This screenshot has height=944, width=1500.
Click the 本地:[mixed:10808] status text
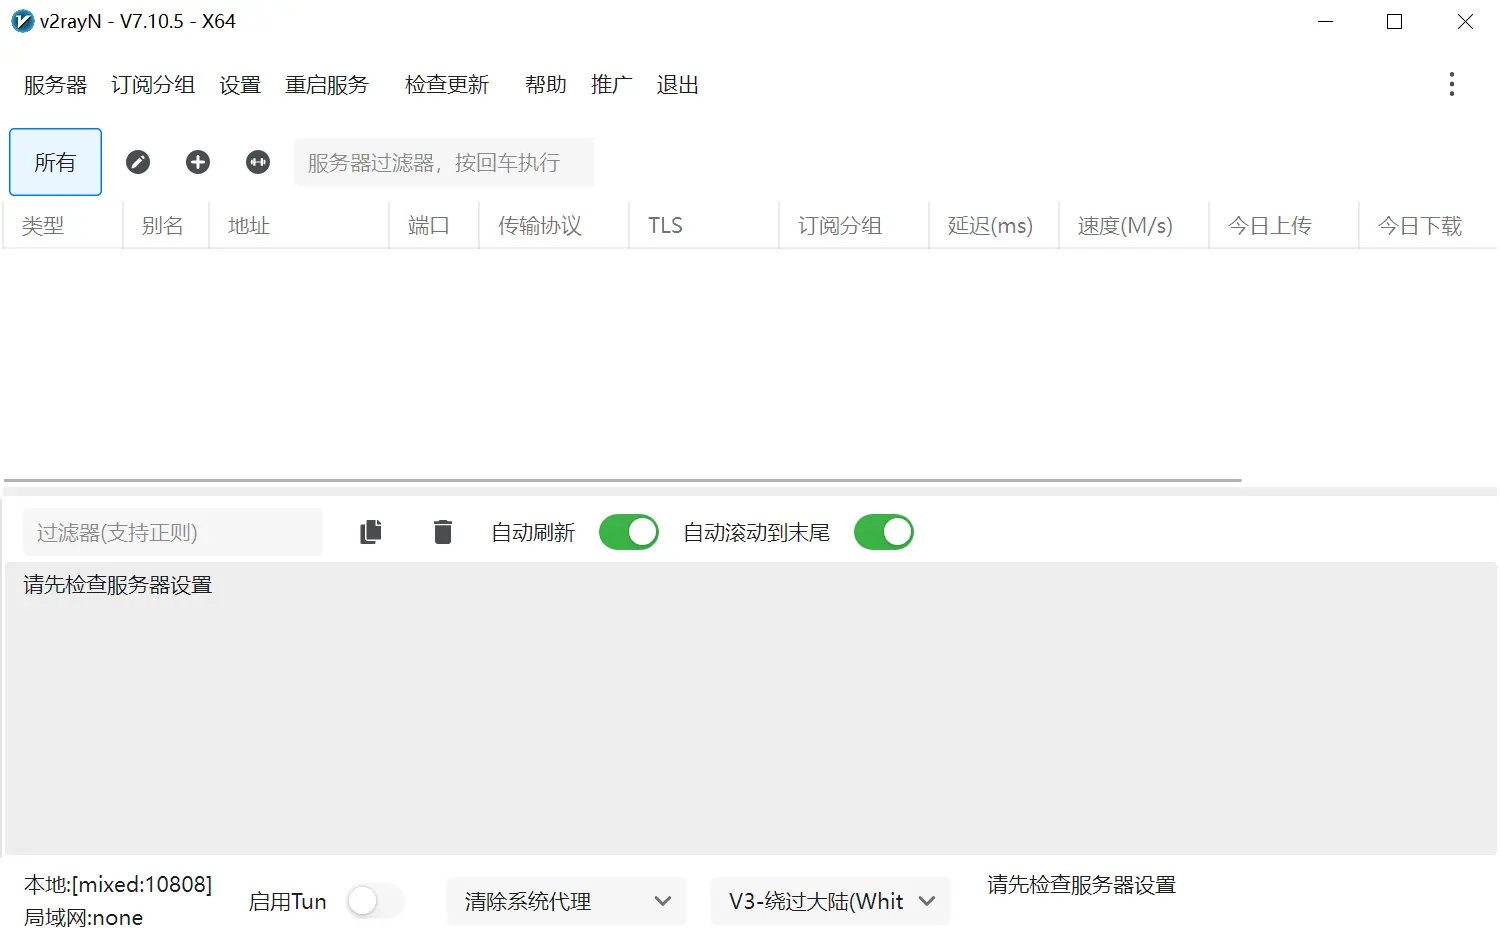118,885
